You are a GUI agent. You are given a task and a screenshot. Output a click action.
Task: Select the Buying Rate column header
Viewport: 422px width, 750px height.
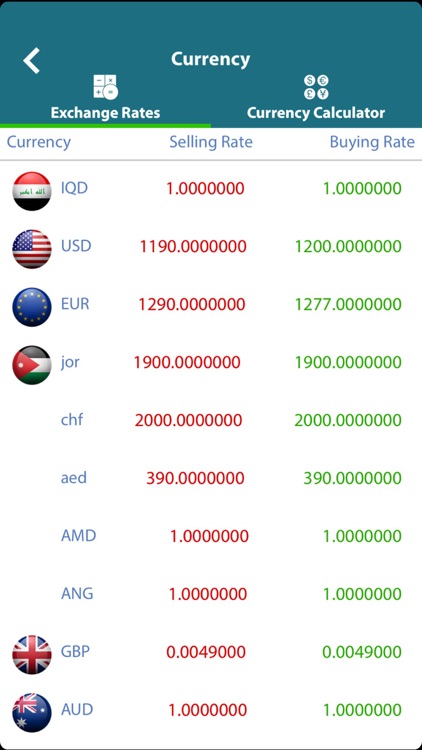point(372,142)
